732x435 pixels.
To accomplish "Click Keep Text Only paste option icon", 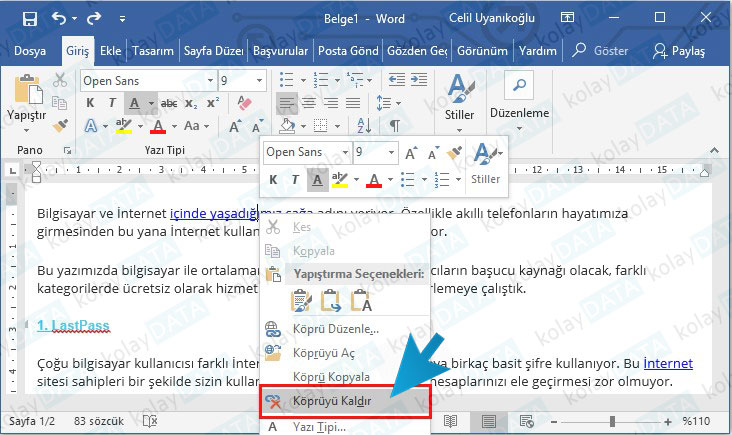I will point(361,301).
